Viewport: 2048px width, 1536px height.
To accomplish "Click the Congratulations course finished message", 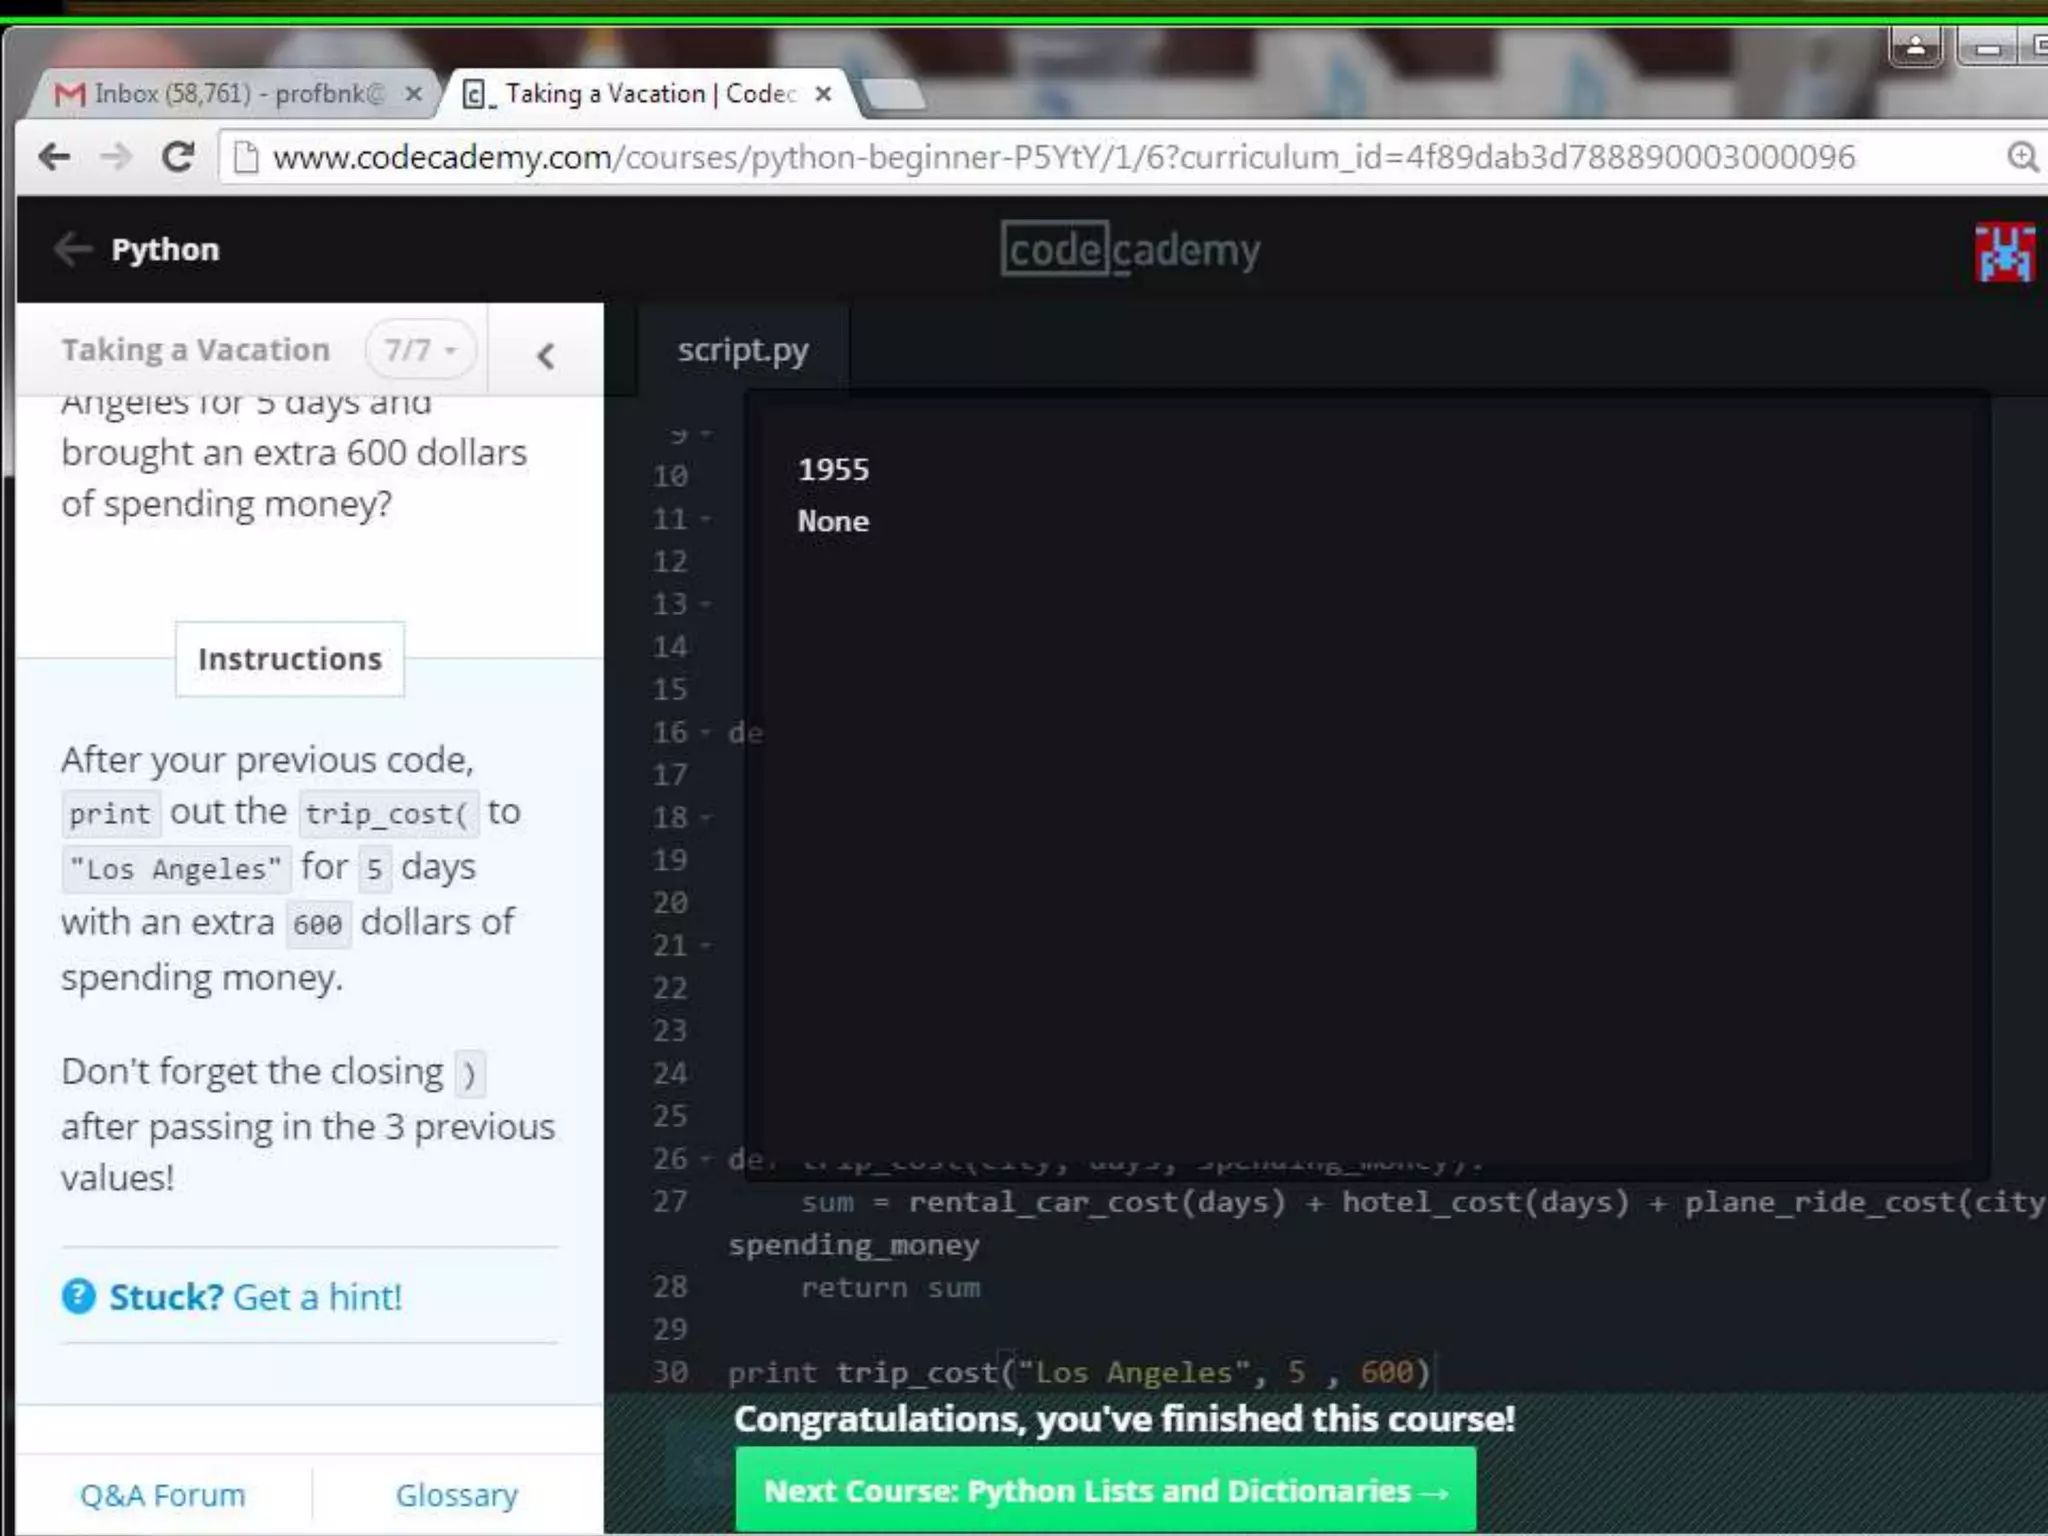I will [1125, 1418].
